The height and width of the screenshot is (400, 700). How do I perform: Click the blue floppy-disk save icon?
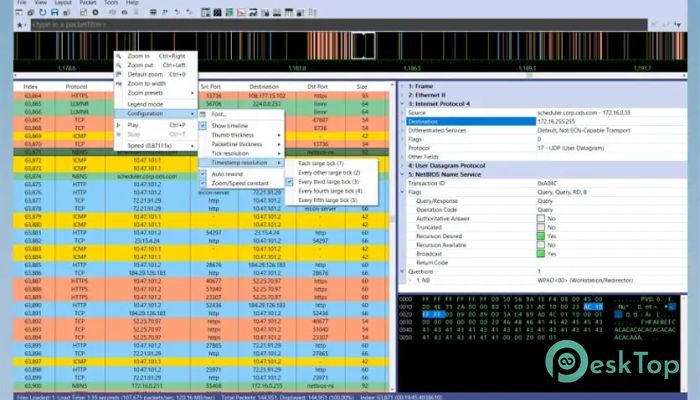(54, 12)
